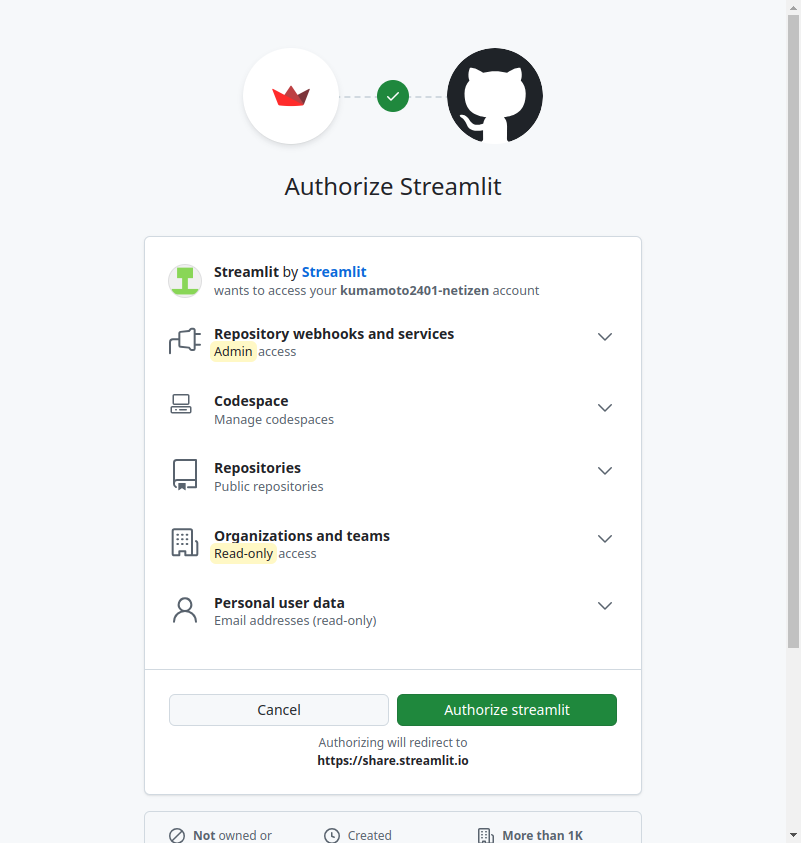Expand the Codespace permission chevron

(604, 408)
